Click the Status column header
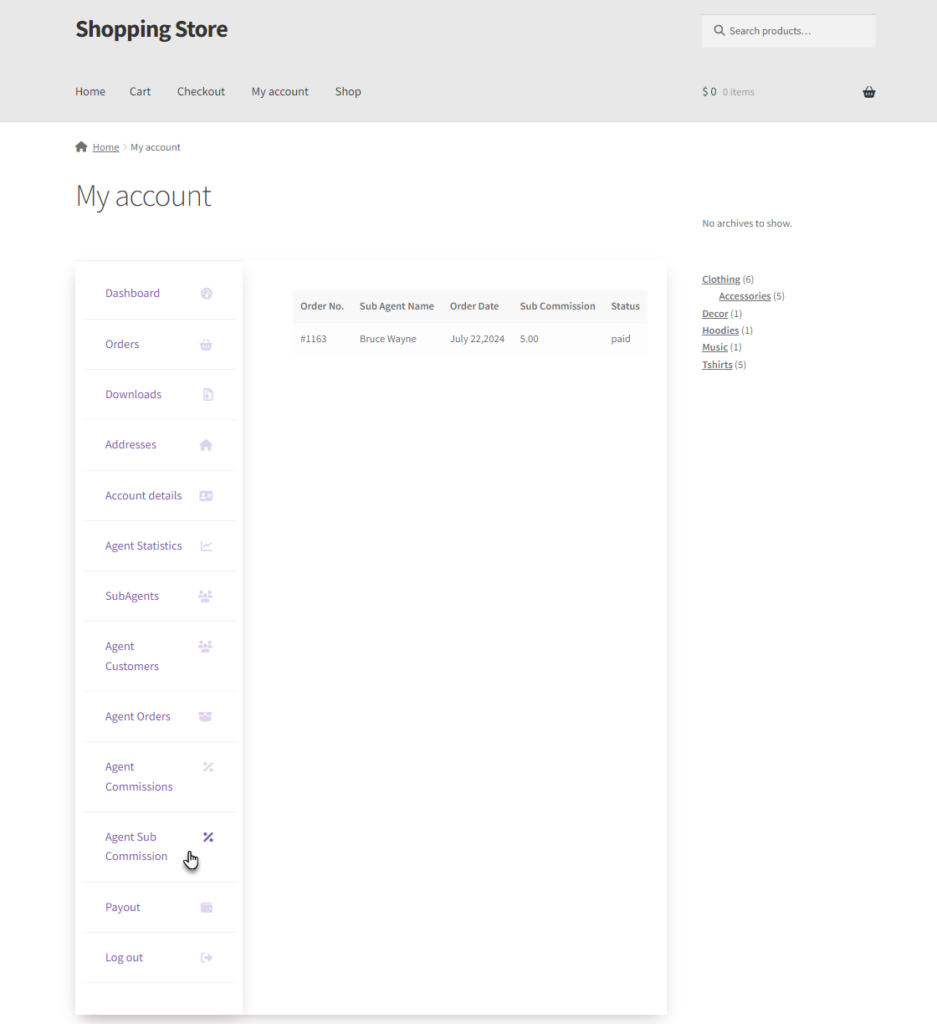This screenshot has height=1024, width=937. (625, 306)
